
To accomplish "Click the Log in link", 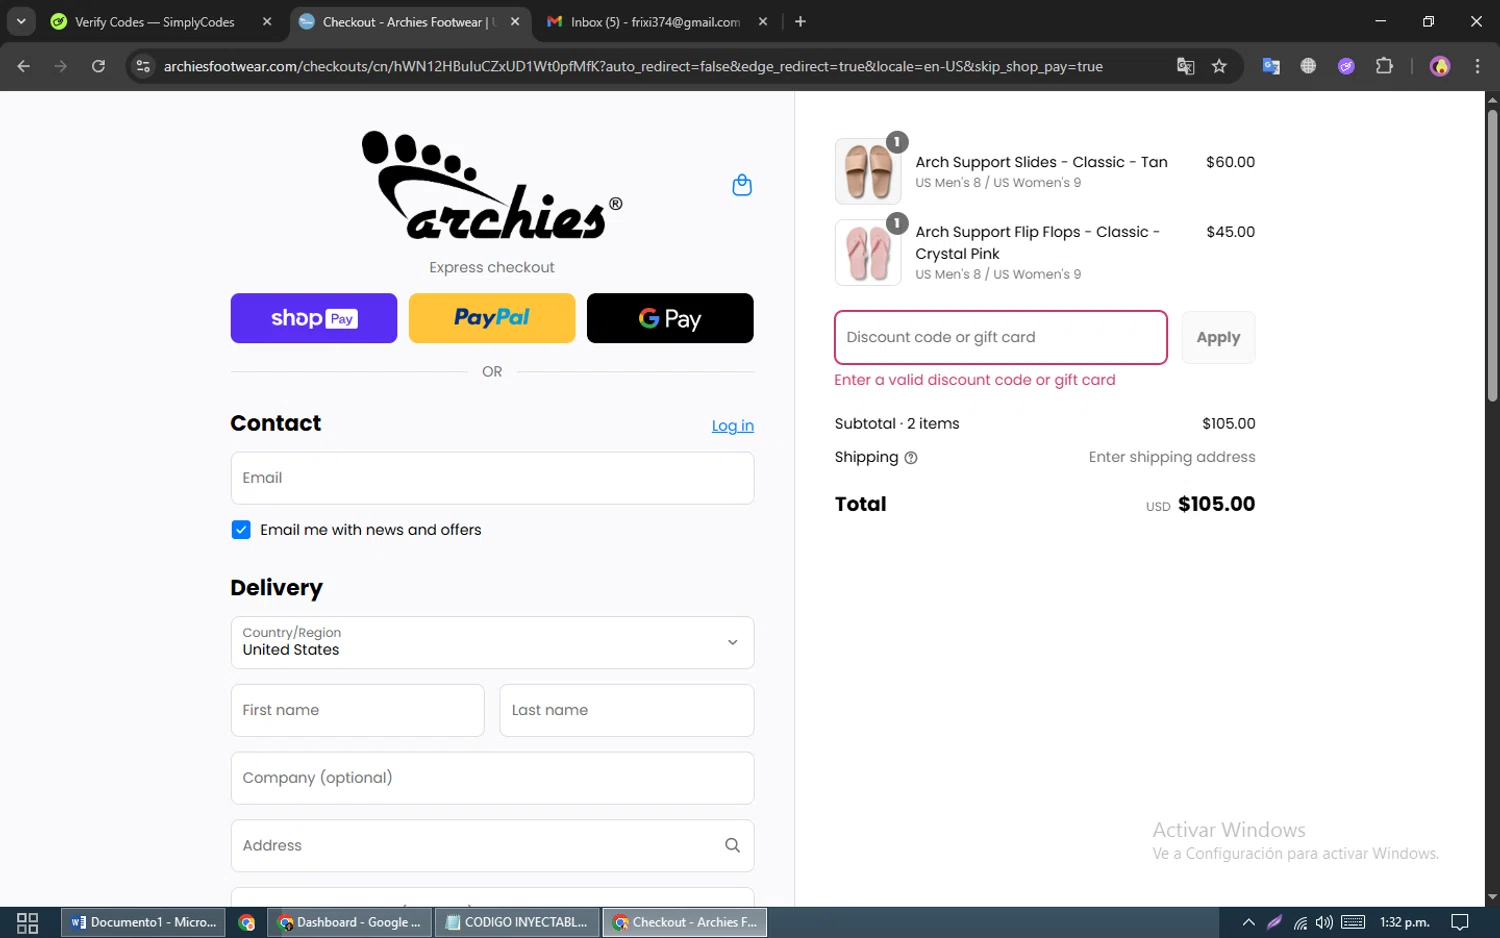I will point(733,426).
